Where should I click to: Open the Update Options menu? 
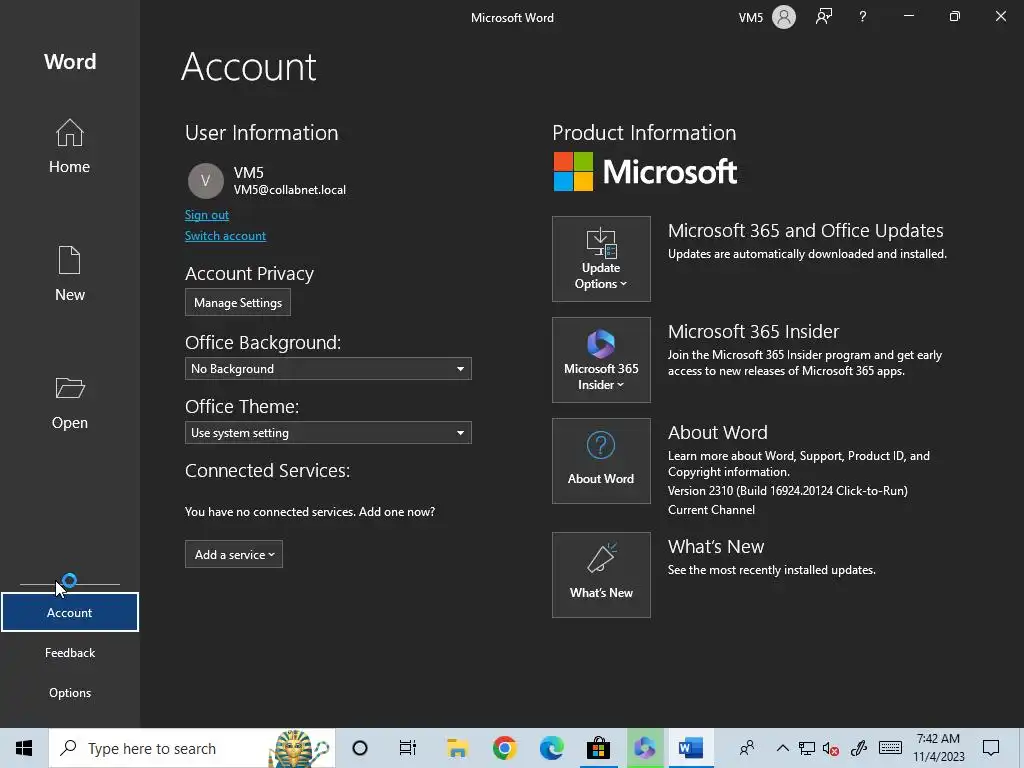click(x=601, y=259)
